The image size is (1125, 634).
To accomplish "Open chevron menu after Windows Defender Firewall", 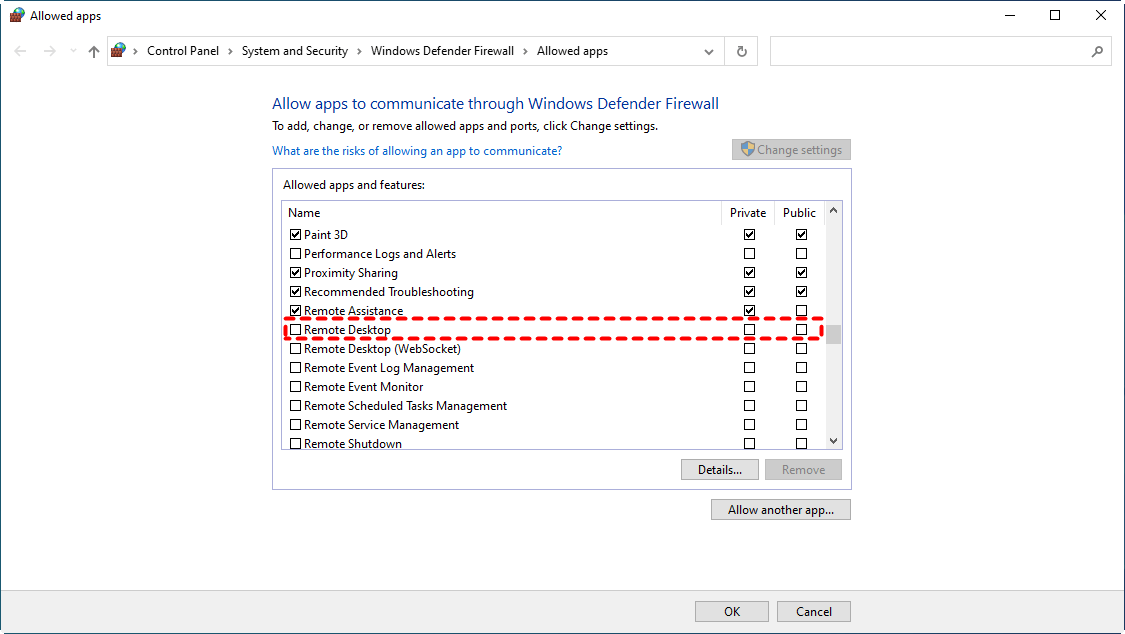I will coord(525,51).
